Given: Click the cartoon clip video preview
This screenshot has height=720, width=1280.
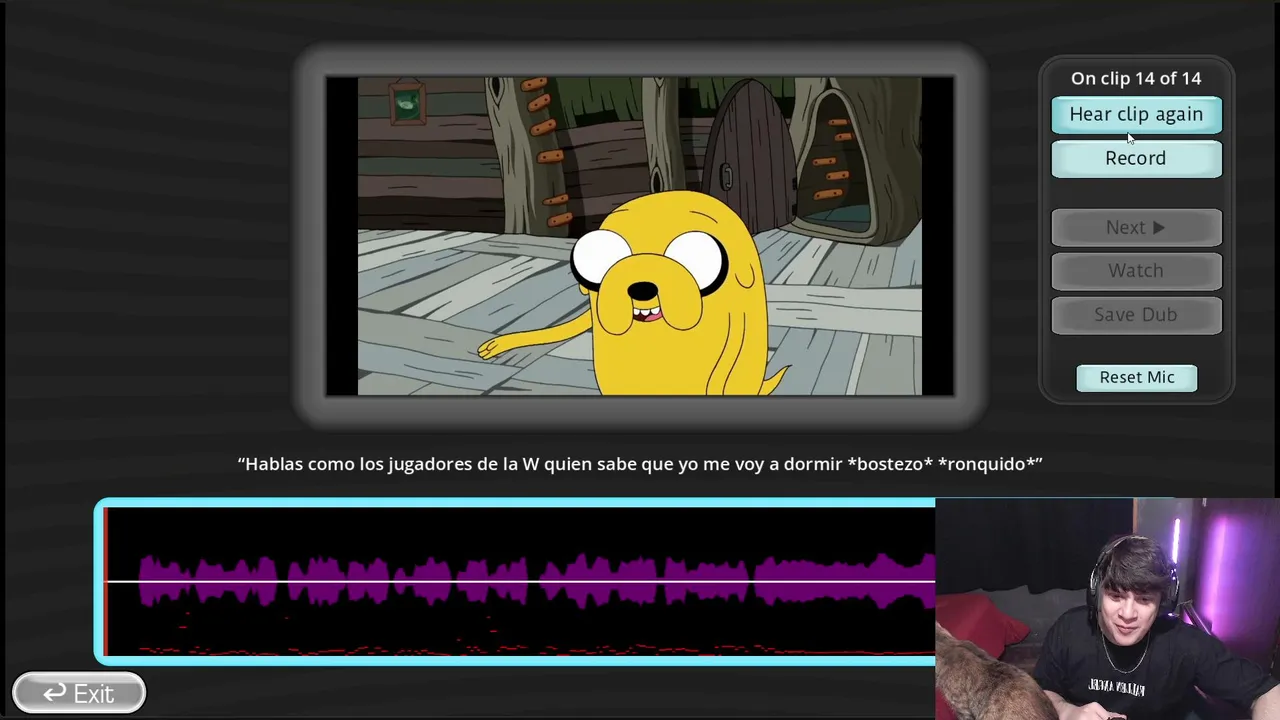Looking at the screenshot, I should coord(640,236).
